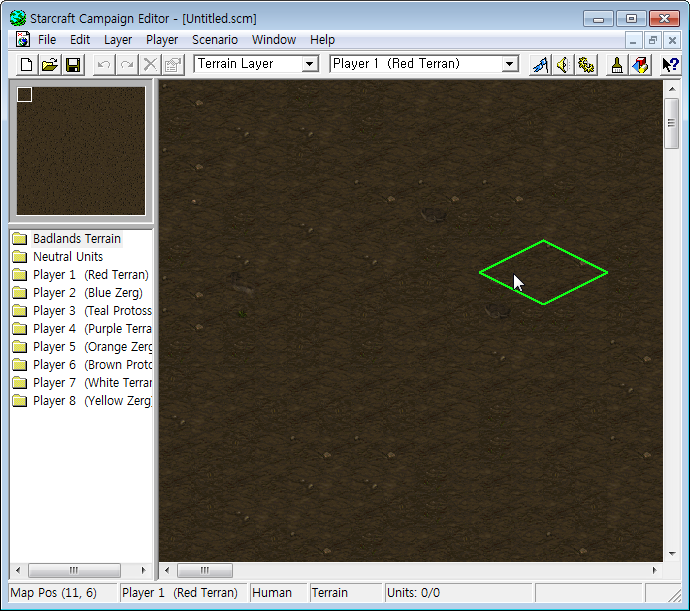
Task: Open the Edit menu
Action: pos(80,40)
